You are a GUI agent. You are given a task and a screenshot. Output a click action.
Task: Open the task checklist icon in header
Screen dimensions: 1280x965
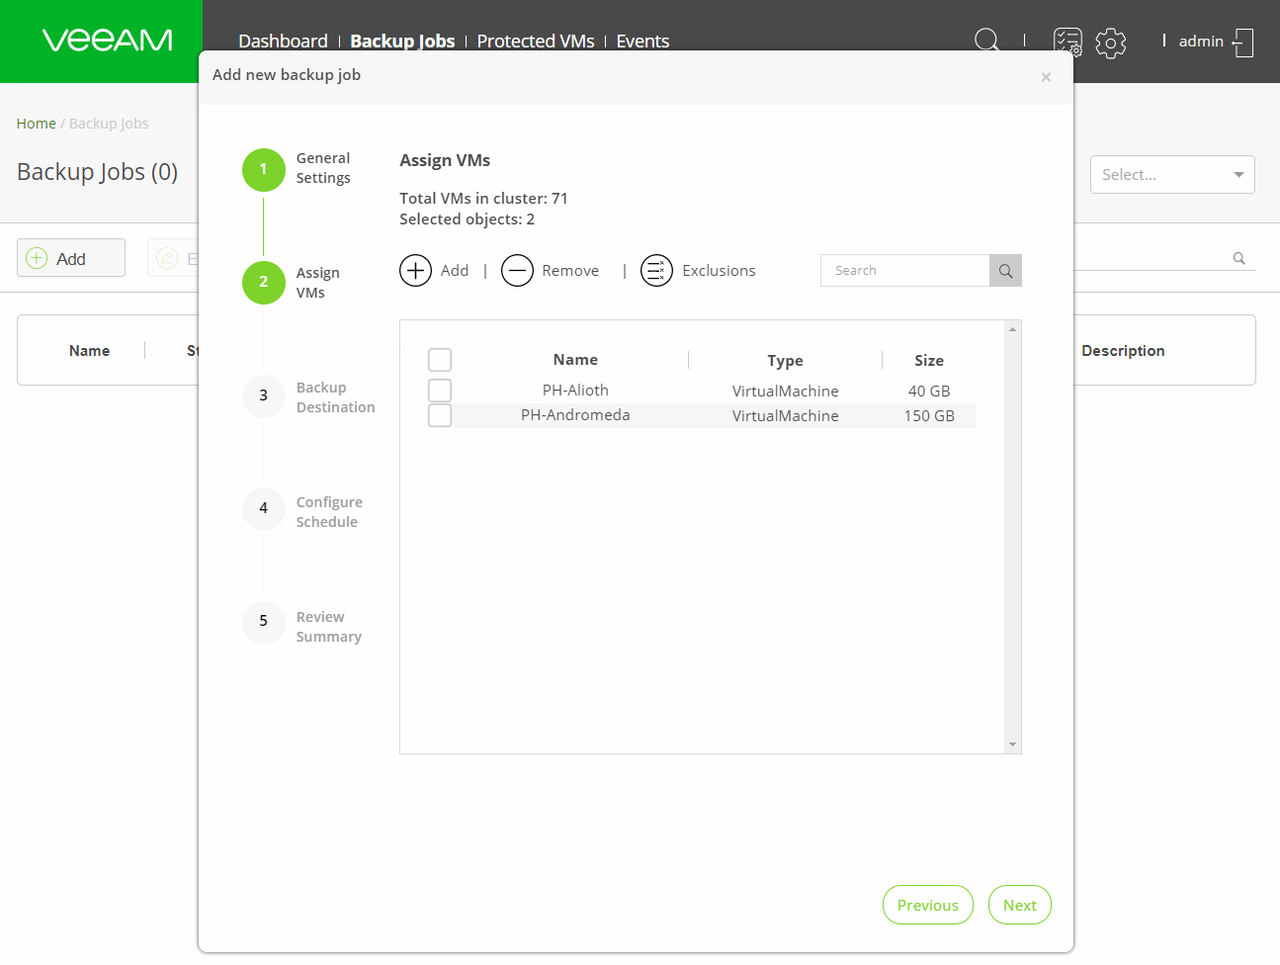pos(1068,42)
